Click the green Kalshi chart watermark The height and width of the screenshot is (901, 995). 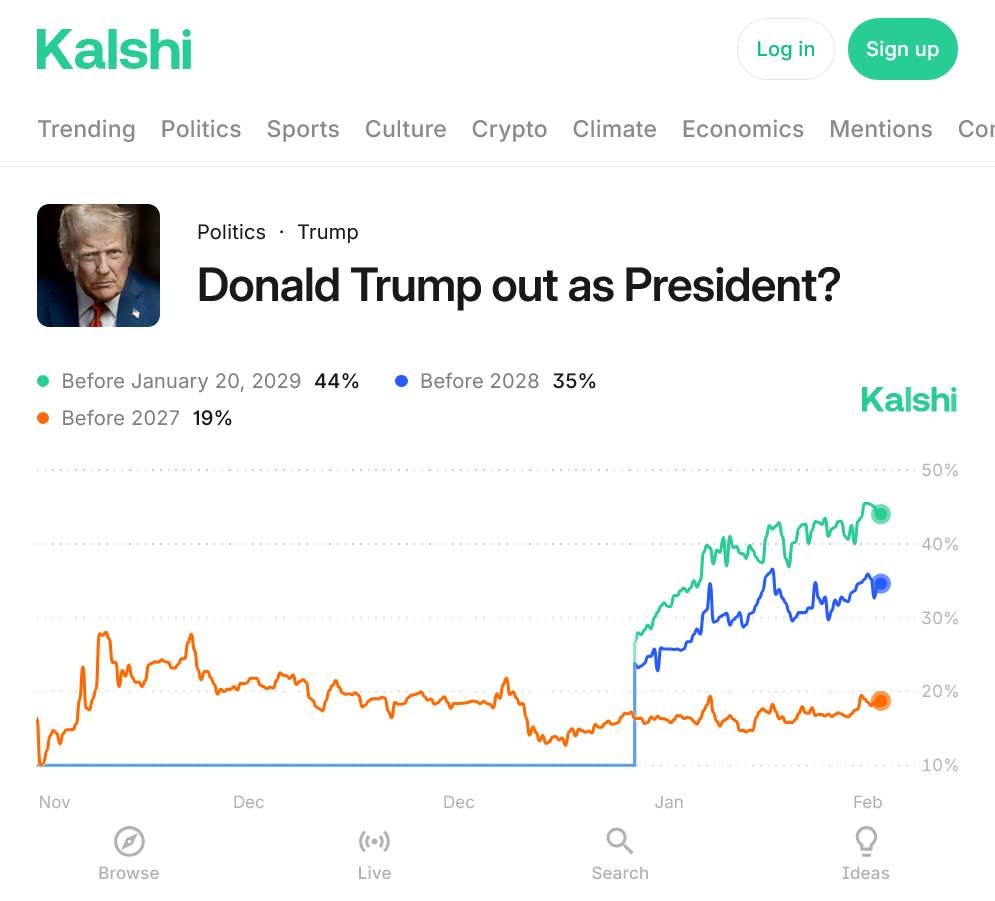tap(909, 400)
